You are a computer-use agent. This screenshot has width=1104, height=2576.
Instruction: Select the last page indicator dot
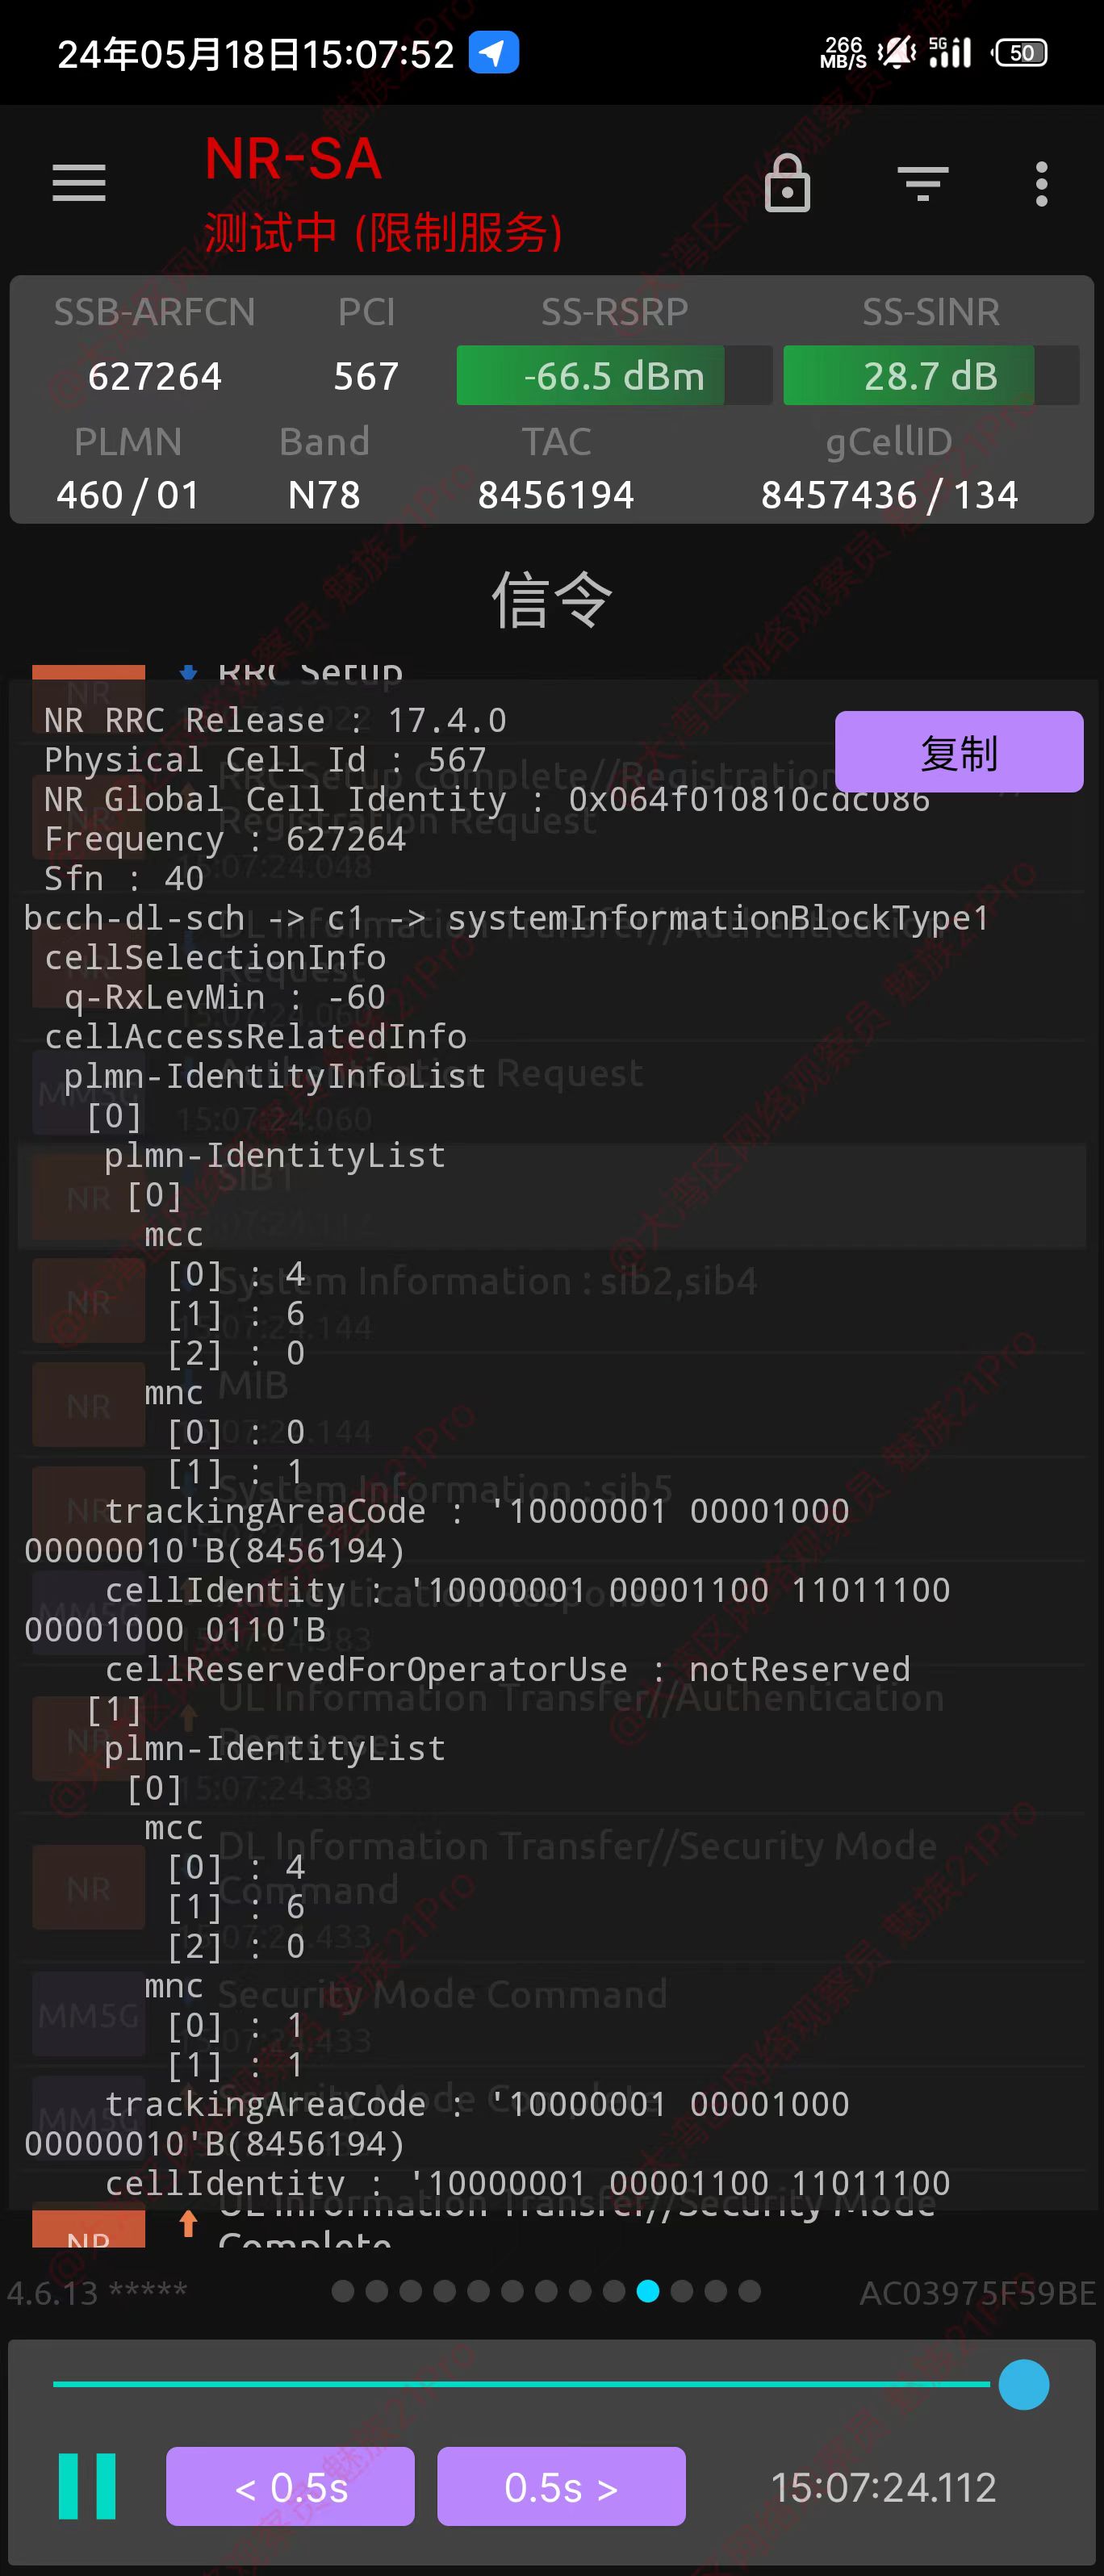pyautogui.click(x=750, y=2291)
